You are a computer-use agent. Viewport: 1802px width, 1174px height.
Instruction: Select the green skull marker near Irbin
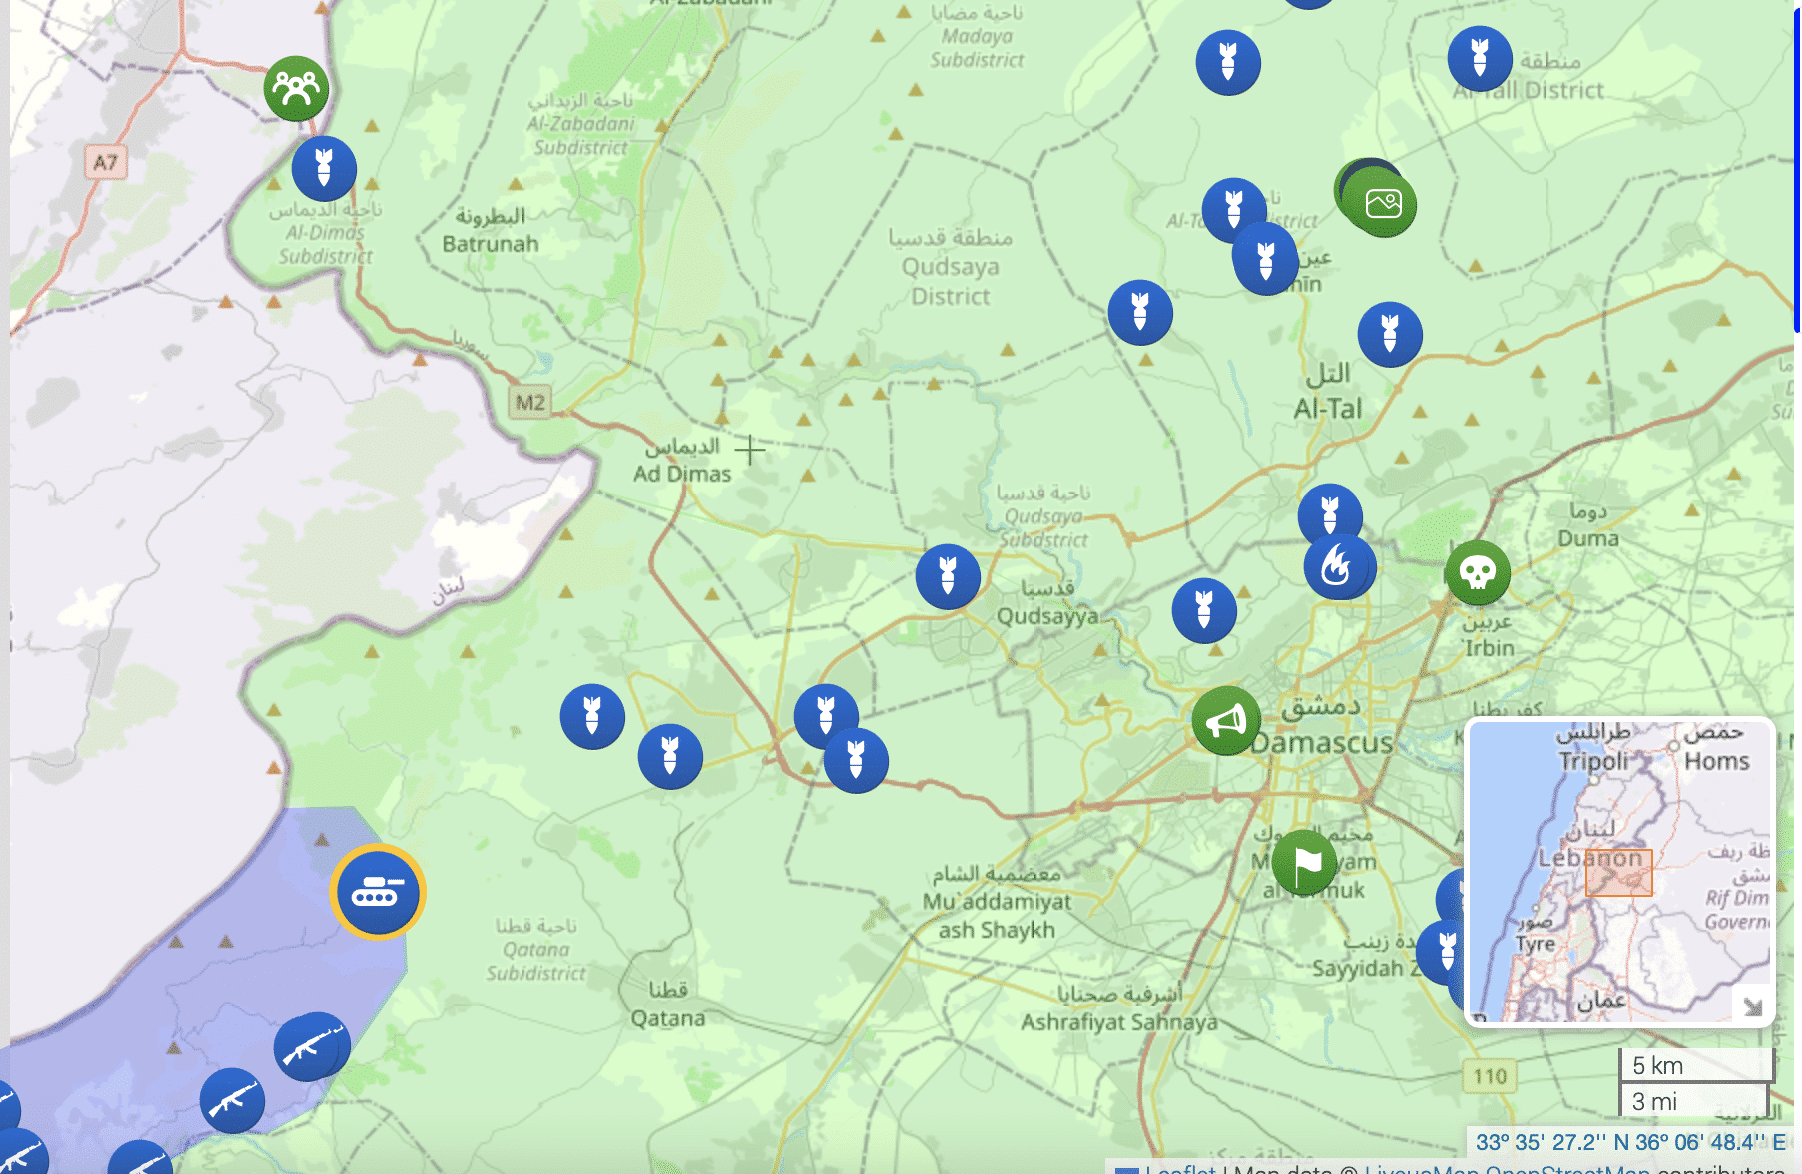point(1477,572)
